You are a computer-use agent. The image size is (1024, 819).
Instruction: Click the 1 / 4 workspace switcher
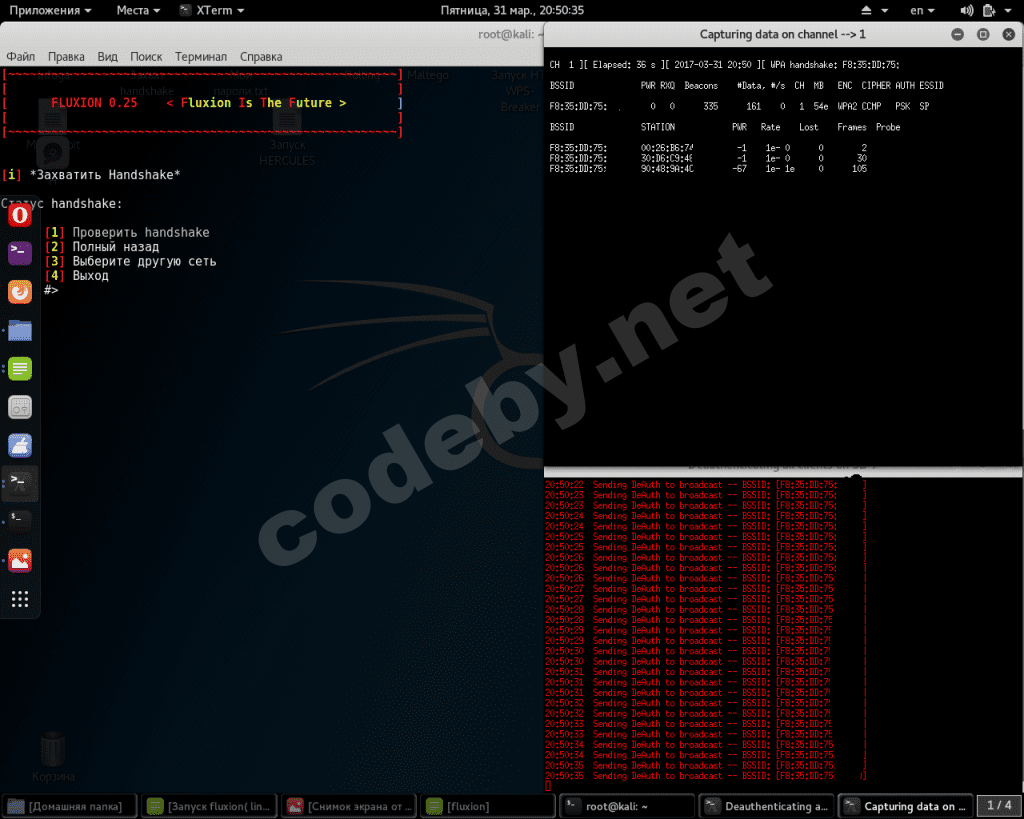999,807
